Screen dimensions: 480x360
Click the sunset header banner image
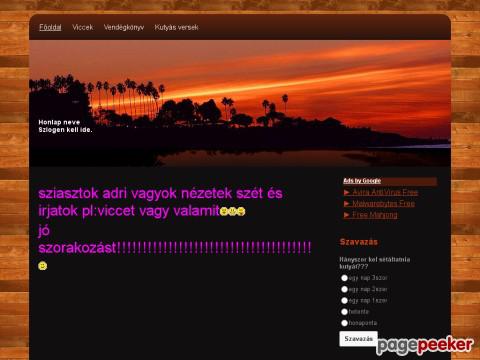click(240, 103)
